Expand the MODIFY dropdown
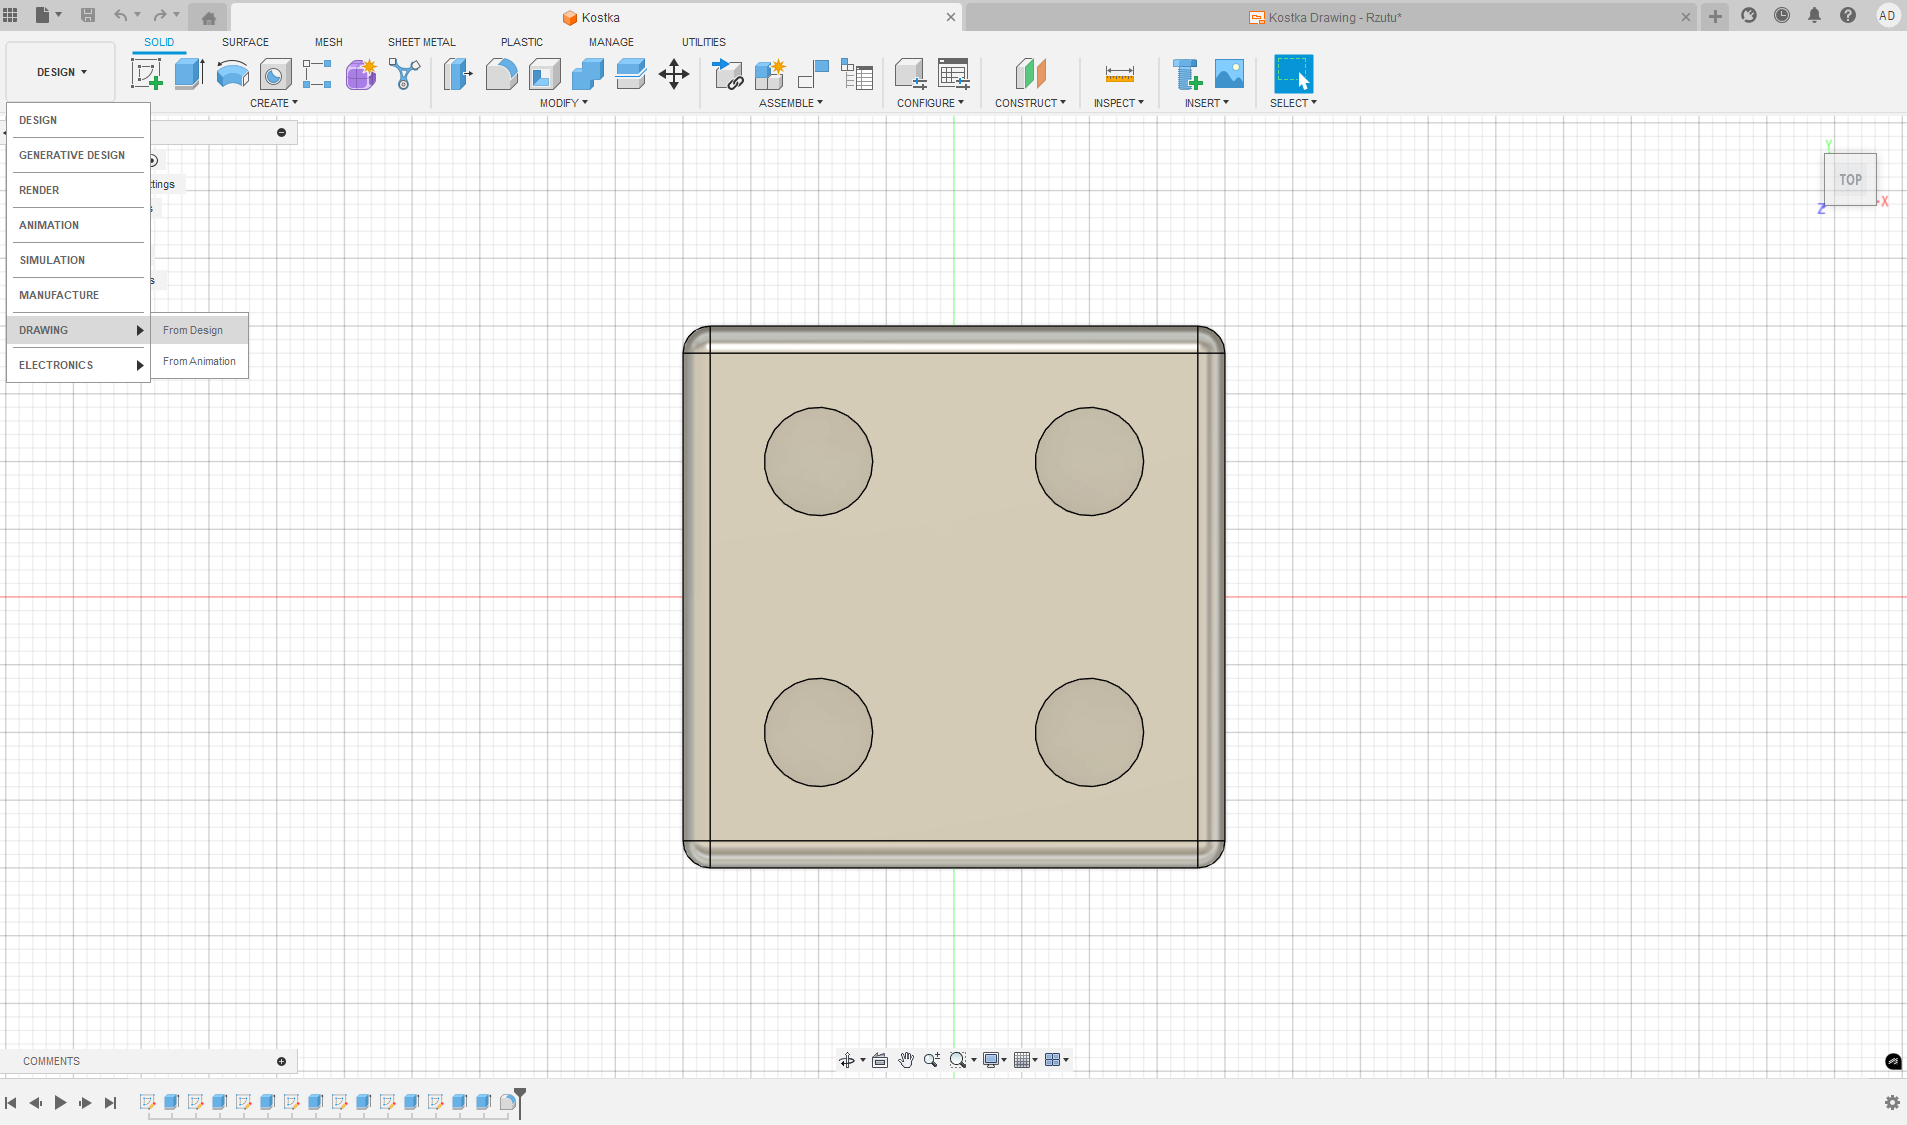Viewport: 1907px width, 1125px height. 563,103
